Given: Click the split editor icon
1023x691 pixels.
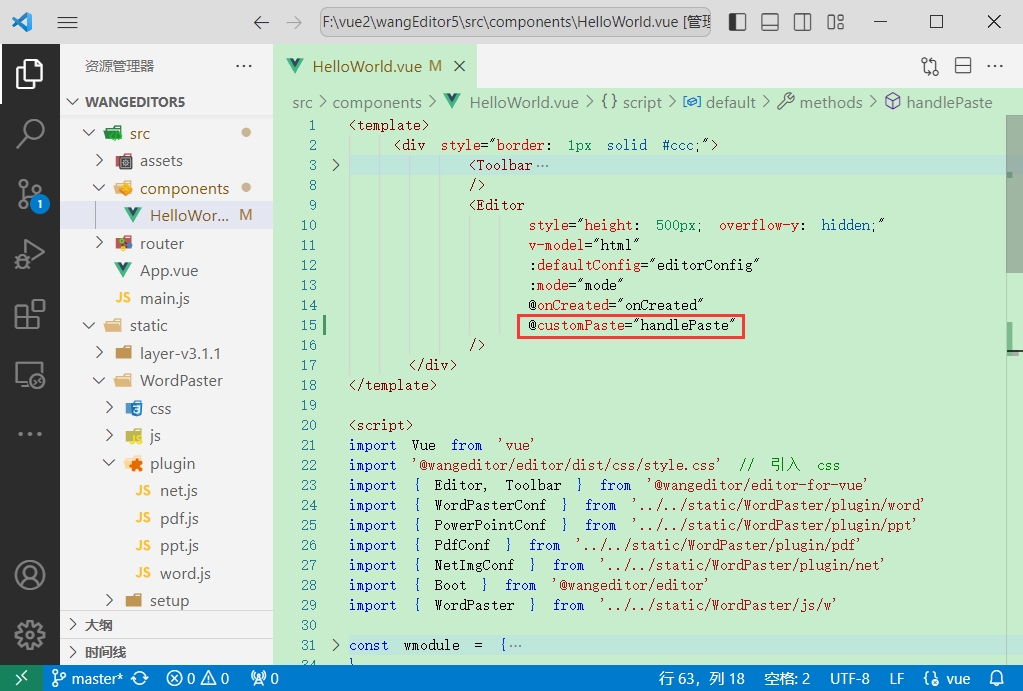Looking at the screenshot, I should coord(963,66).
